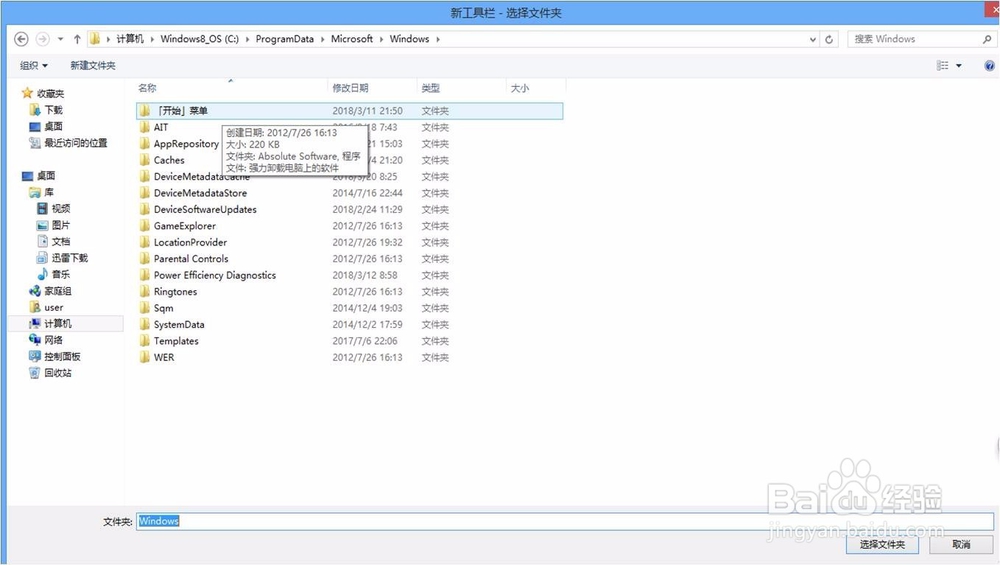Open 桌面 under favorites

[54, 126]
